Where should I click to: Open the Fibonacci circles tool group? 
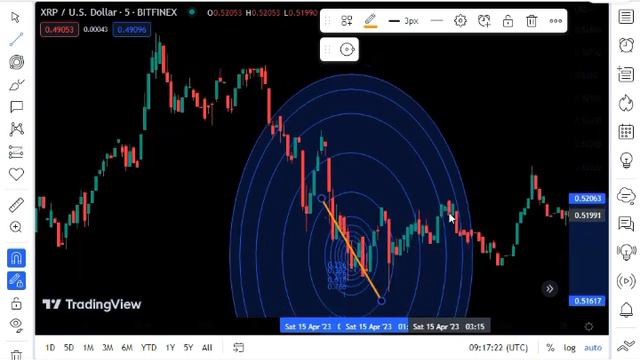pos(16,62)
